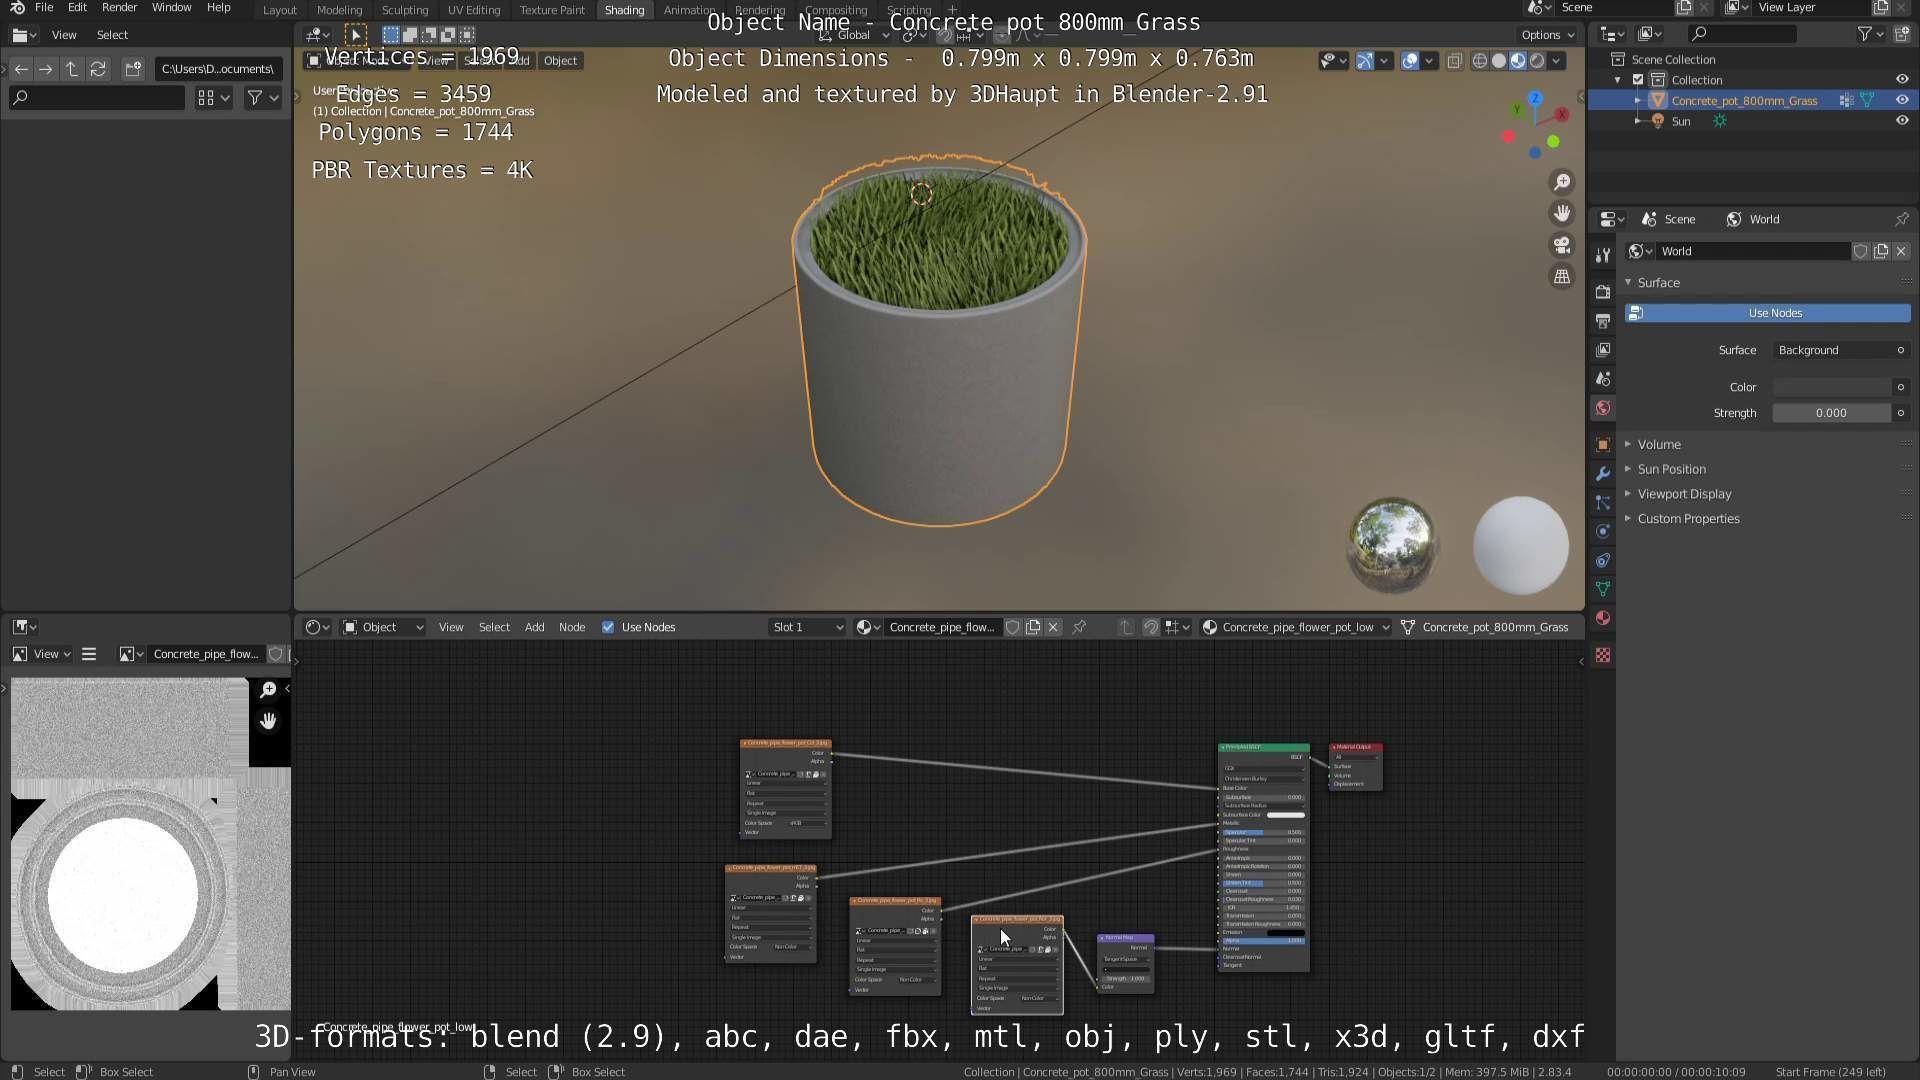Open the Modifier properties wrench tab
Screen dimensions: 1920x1080
[1603, 473]
